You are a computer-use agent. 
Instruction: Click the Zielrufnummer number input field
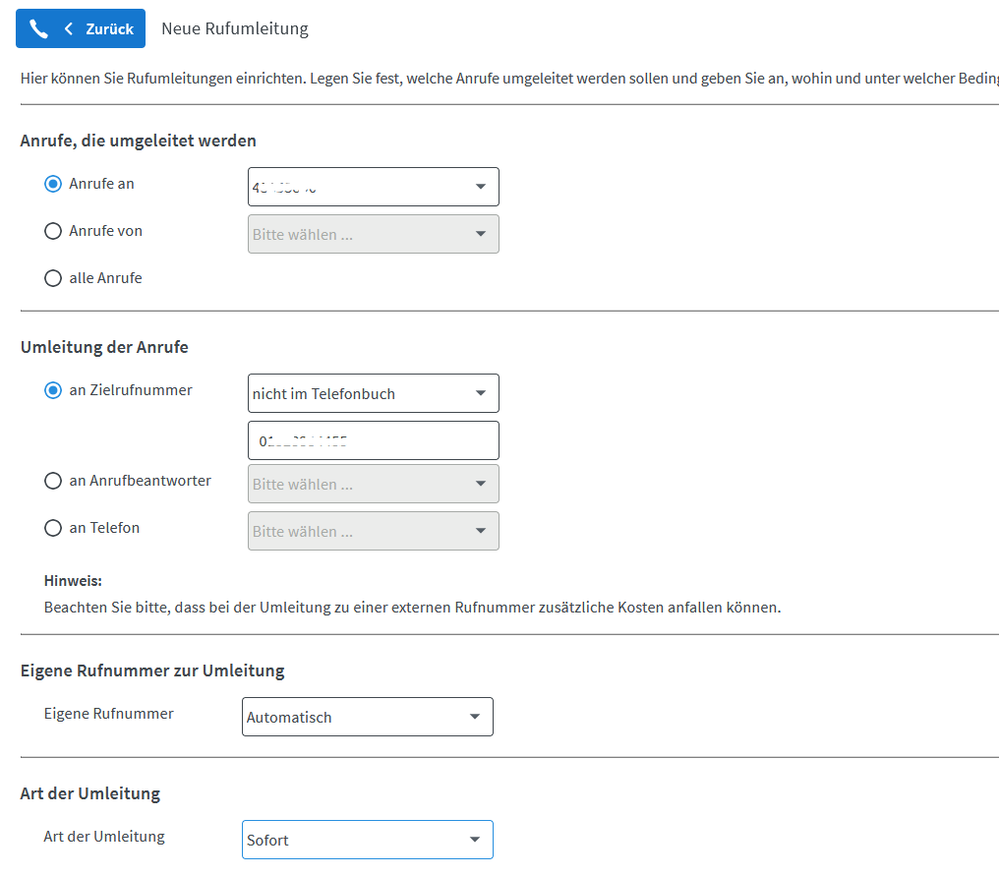click(x=373, y=440)
